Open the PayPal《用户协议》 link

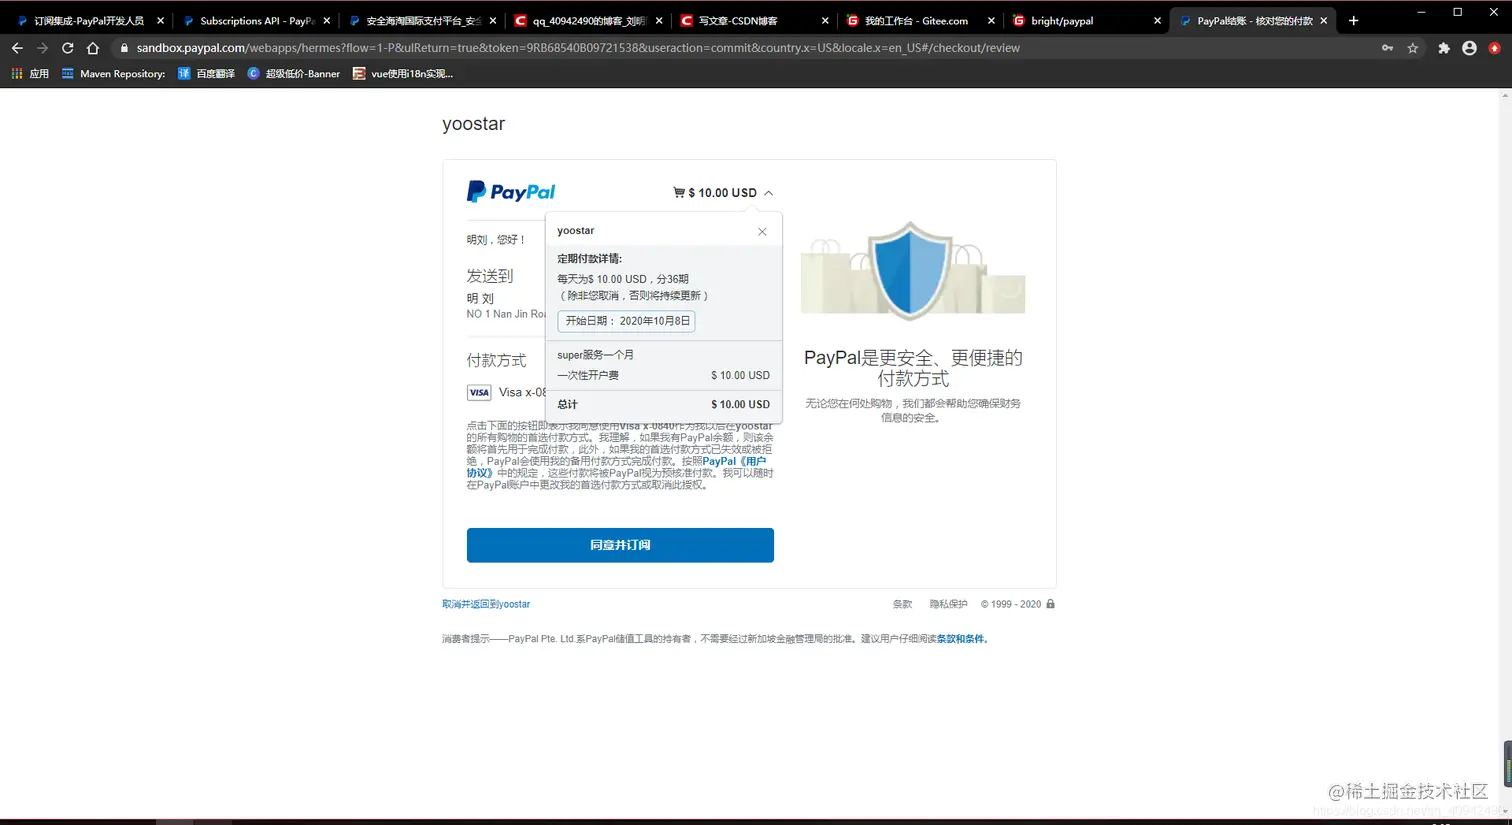733,461
